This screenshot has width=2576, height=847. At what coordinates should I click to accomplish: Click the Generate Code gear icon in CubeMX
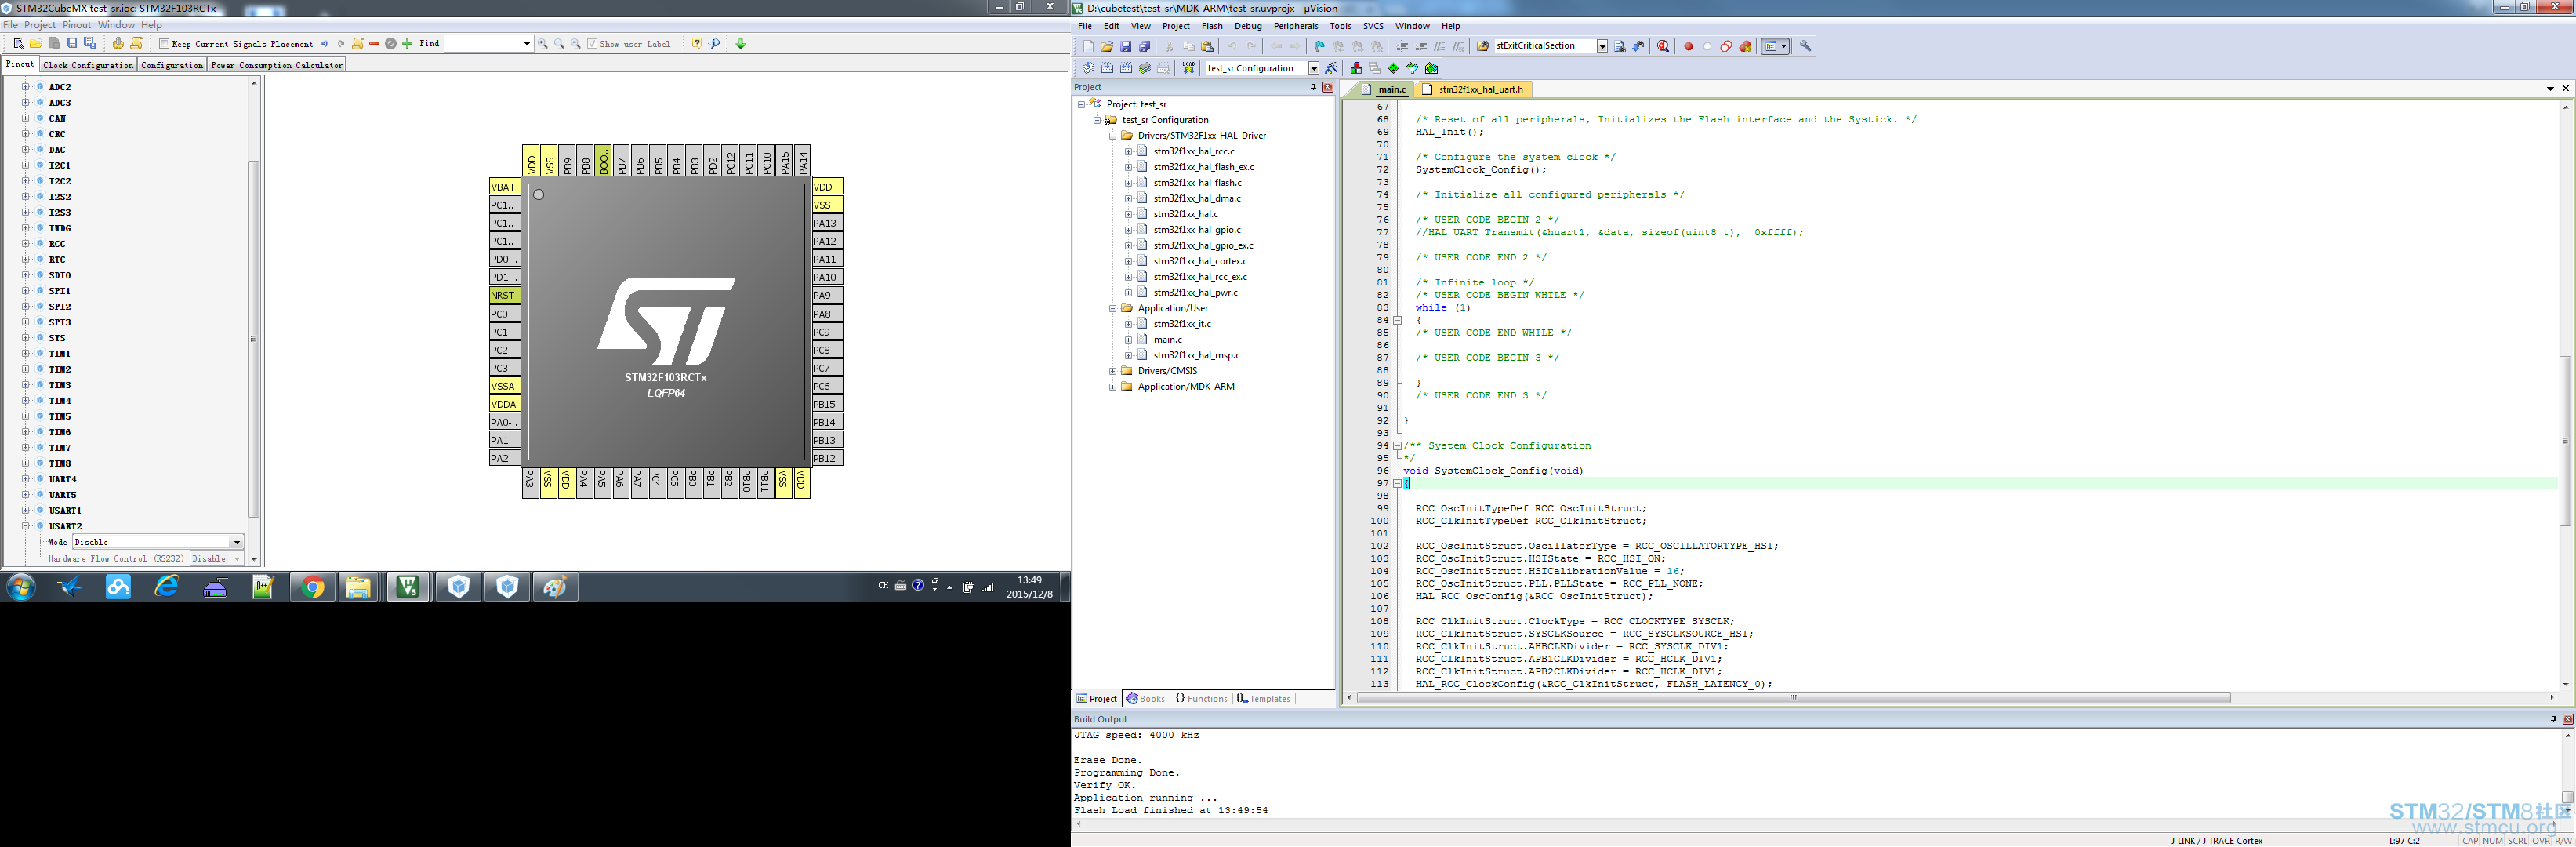pyautogui.click(x=118, y=44)
